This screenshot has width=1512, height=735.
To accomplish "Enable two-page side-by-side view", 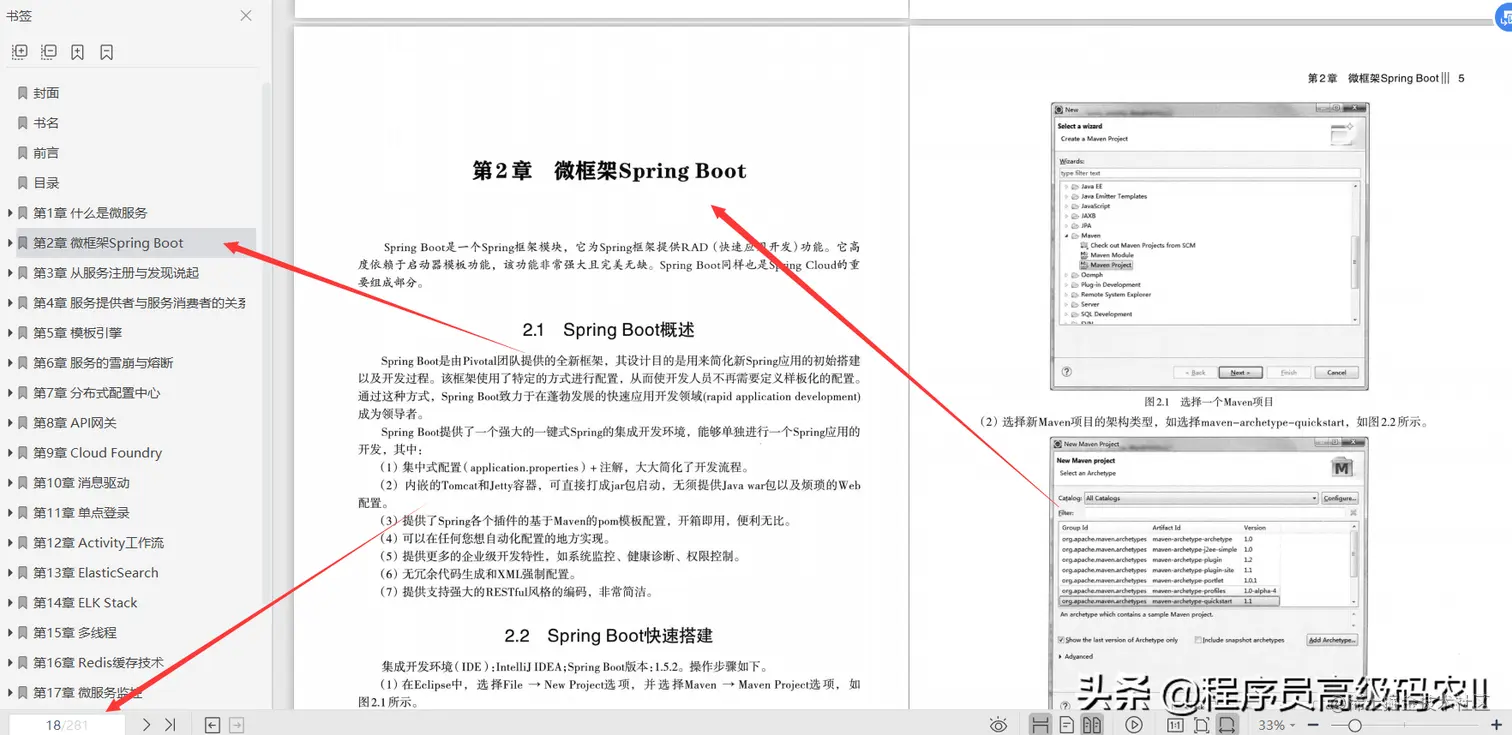I will tap(1092, 724).
